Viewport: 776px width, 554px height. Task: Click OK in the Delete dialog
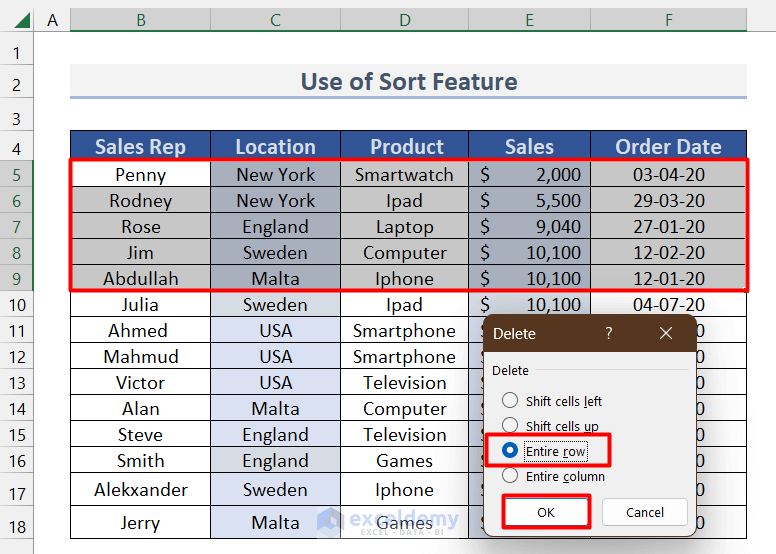click(546, 512)
